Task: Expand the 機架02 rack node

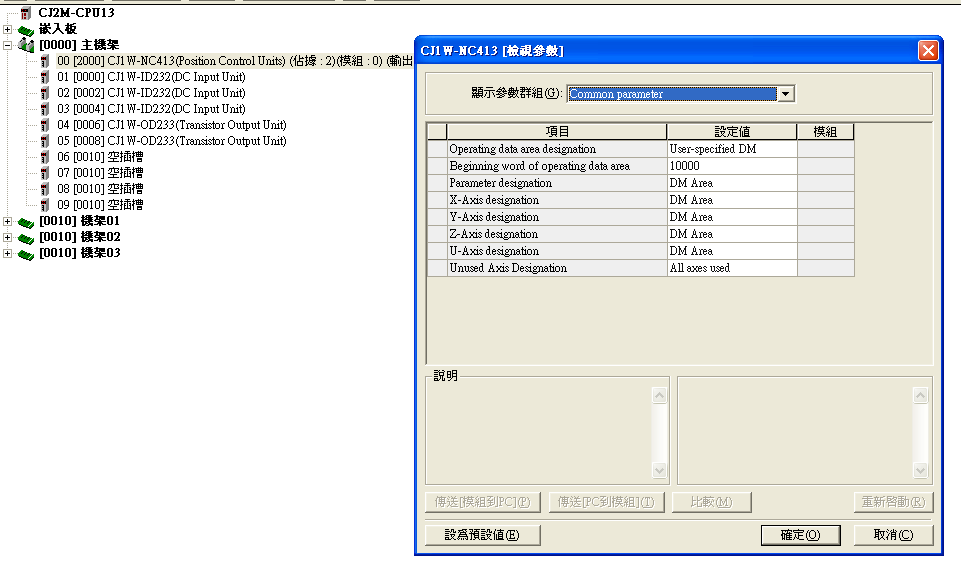Action: click(8, 237)
